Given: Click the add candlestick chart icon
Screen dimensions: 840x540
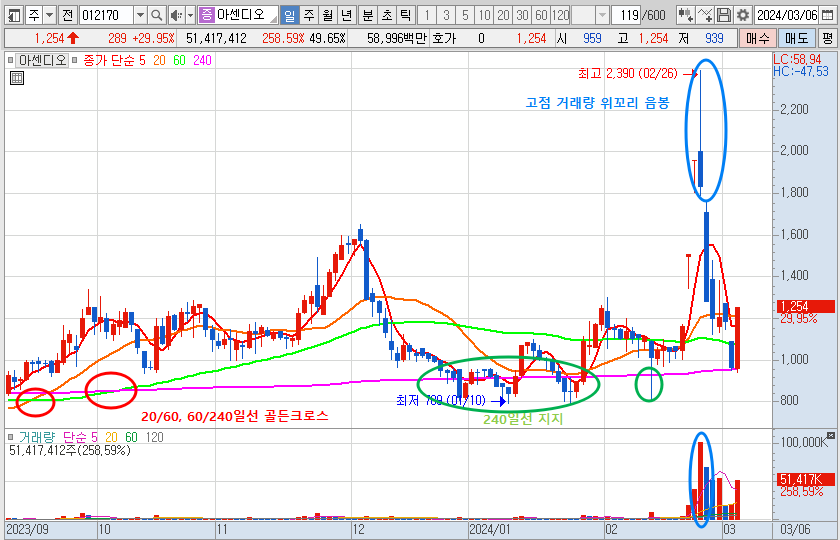Looking at the screenshot, I should (x=685, y=15).
